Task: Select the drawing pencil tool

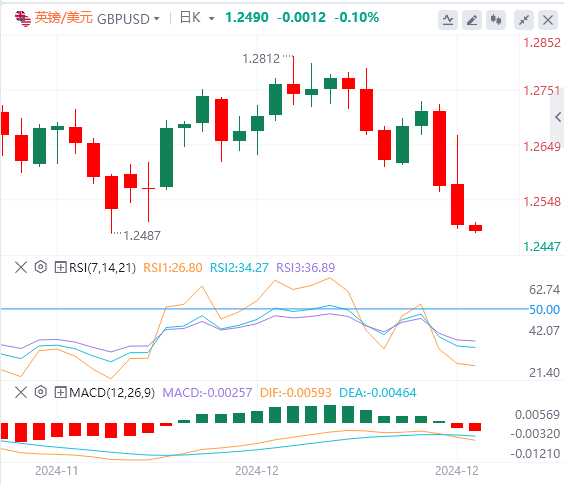Action: (x=472, y=20)
